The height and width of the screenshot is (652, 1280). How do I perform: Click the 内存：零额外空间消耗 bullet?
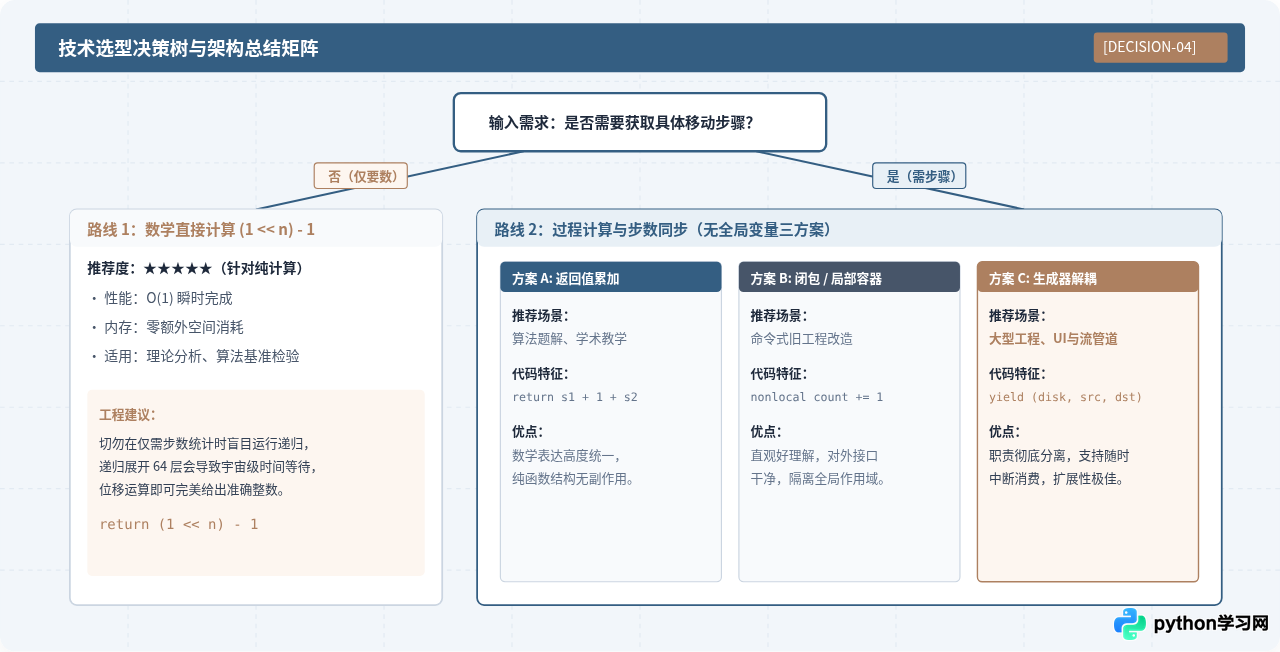[x=166, y=327]
